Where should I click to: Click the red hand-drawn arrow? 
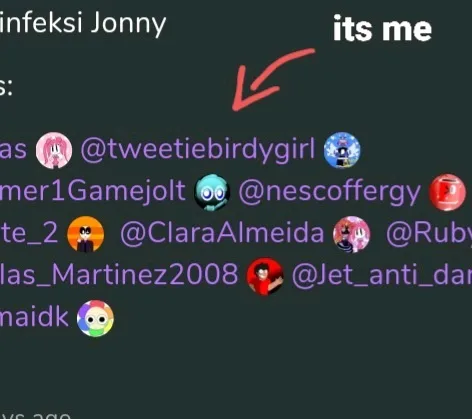(x=273, y=79)
